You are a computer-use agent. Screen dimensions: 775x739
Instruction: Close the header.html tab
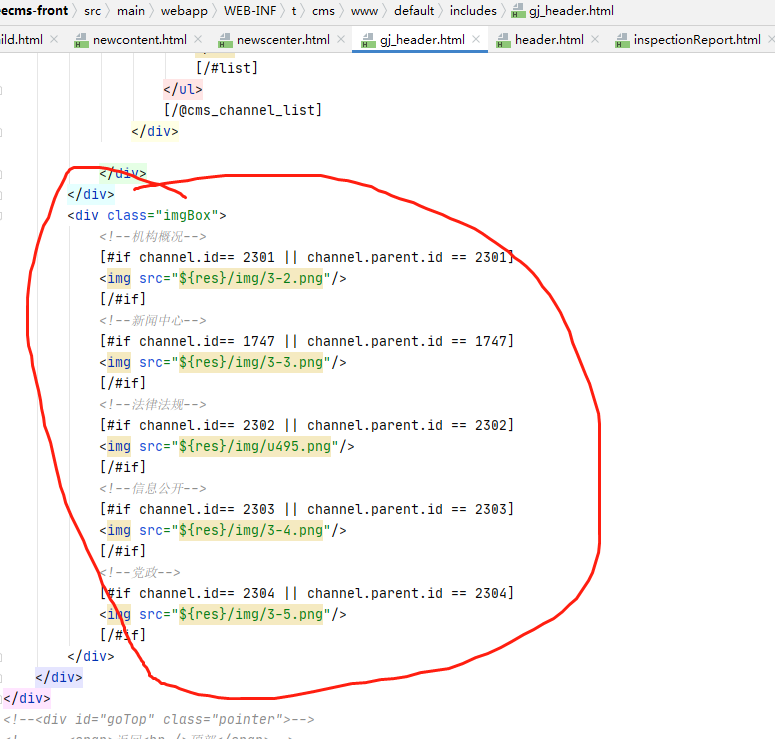[x=597, y=40]
